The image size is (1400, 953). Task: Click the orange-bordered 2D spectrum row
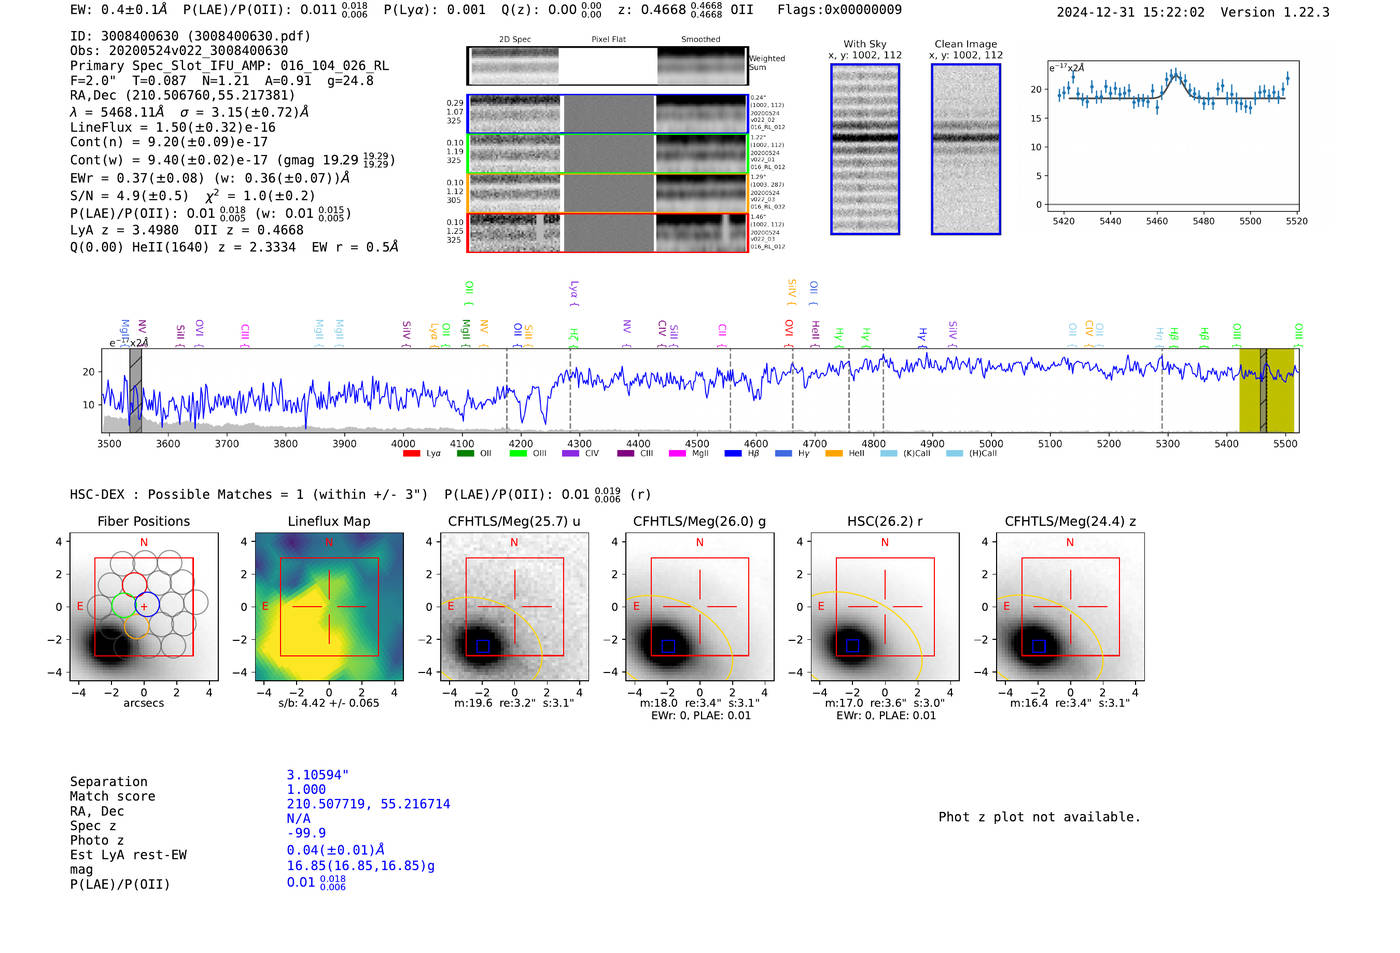point(607,193)
